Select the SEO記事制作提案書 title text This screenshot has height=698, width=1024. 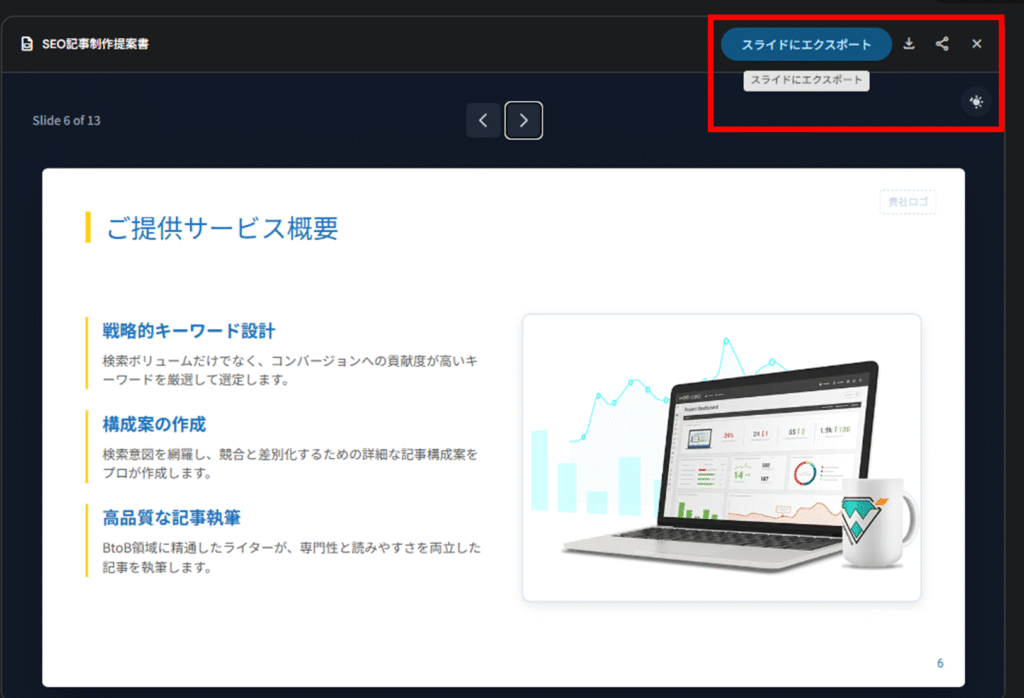coord(96,45)
